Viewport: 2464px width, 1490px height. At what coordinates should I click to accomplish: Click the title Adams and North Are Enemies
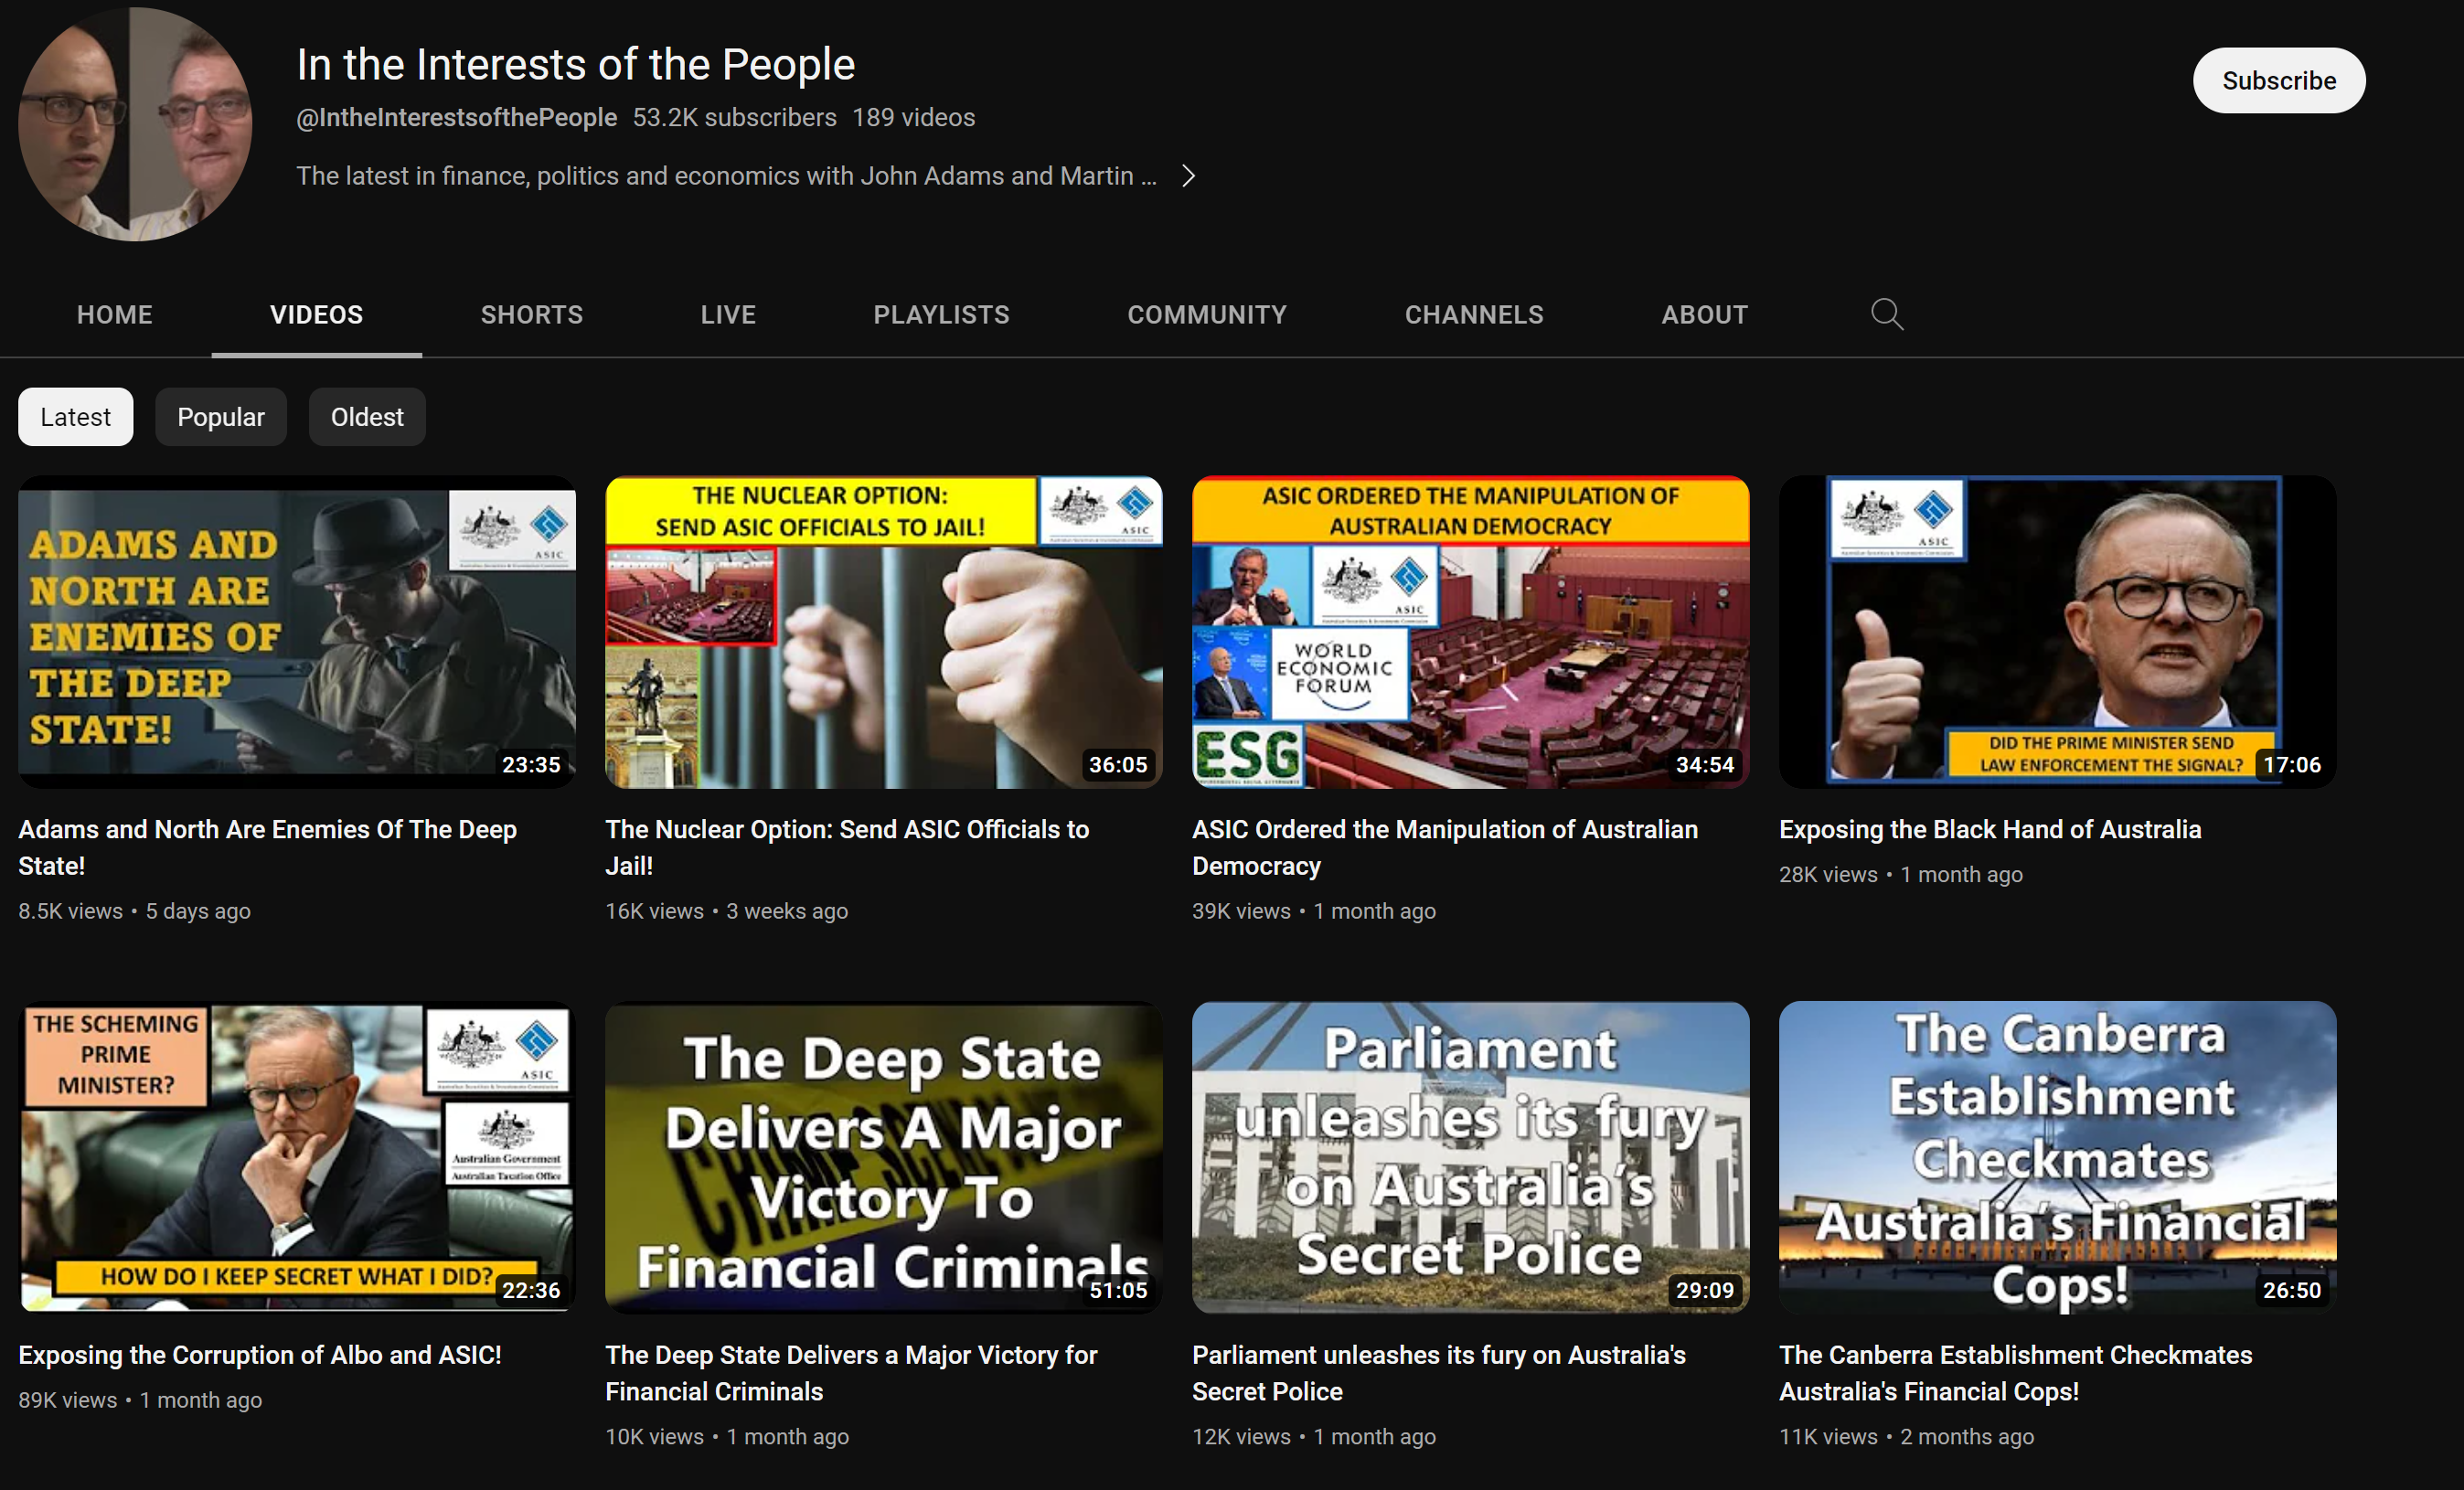point(268,848)
